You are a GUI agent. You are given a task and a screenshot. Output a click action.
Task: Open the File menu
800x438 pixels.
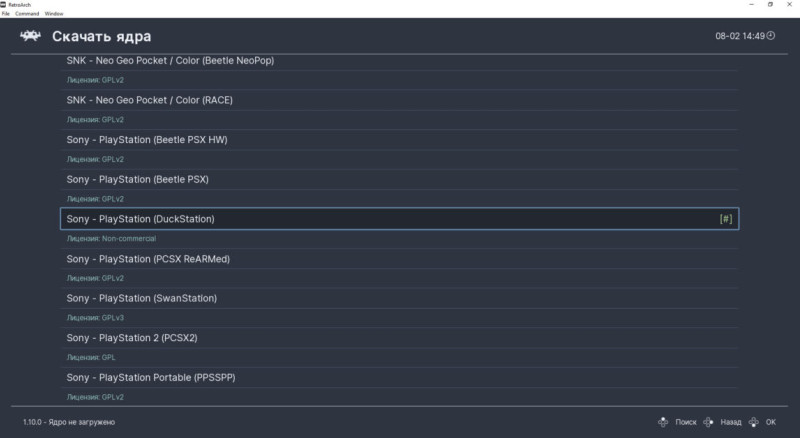(6, 14)
